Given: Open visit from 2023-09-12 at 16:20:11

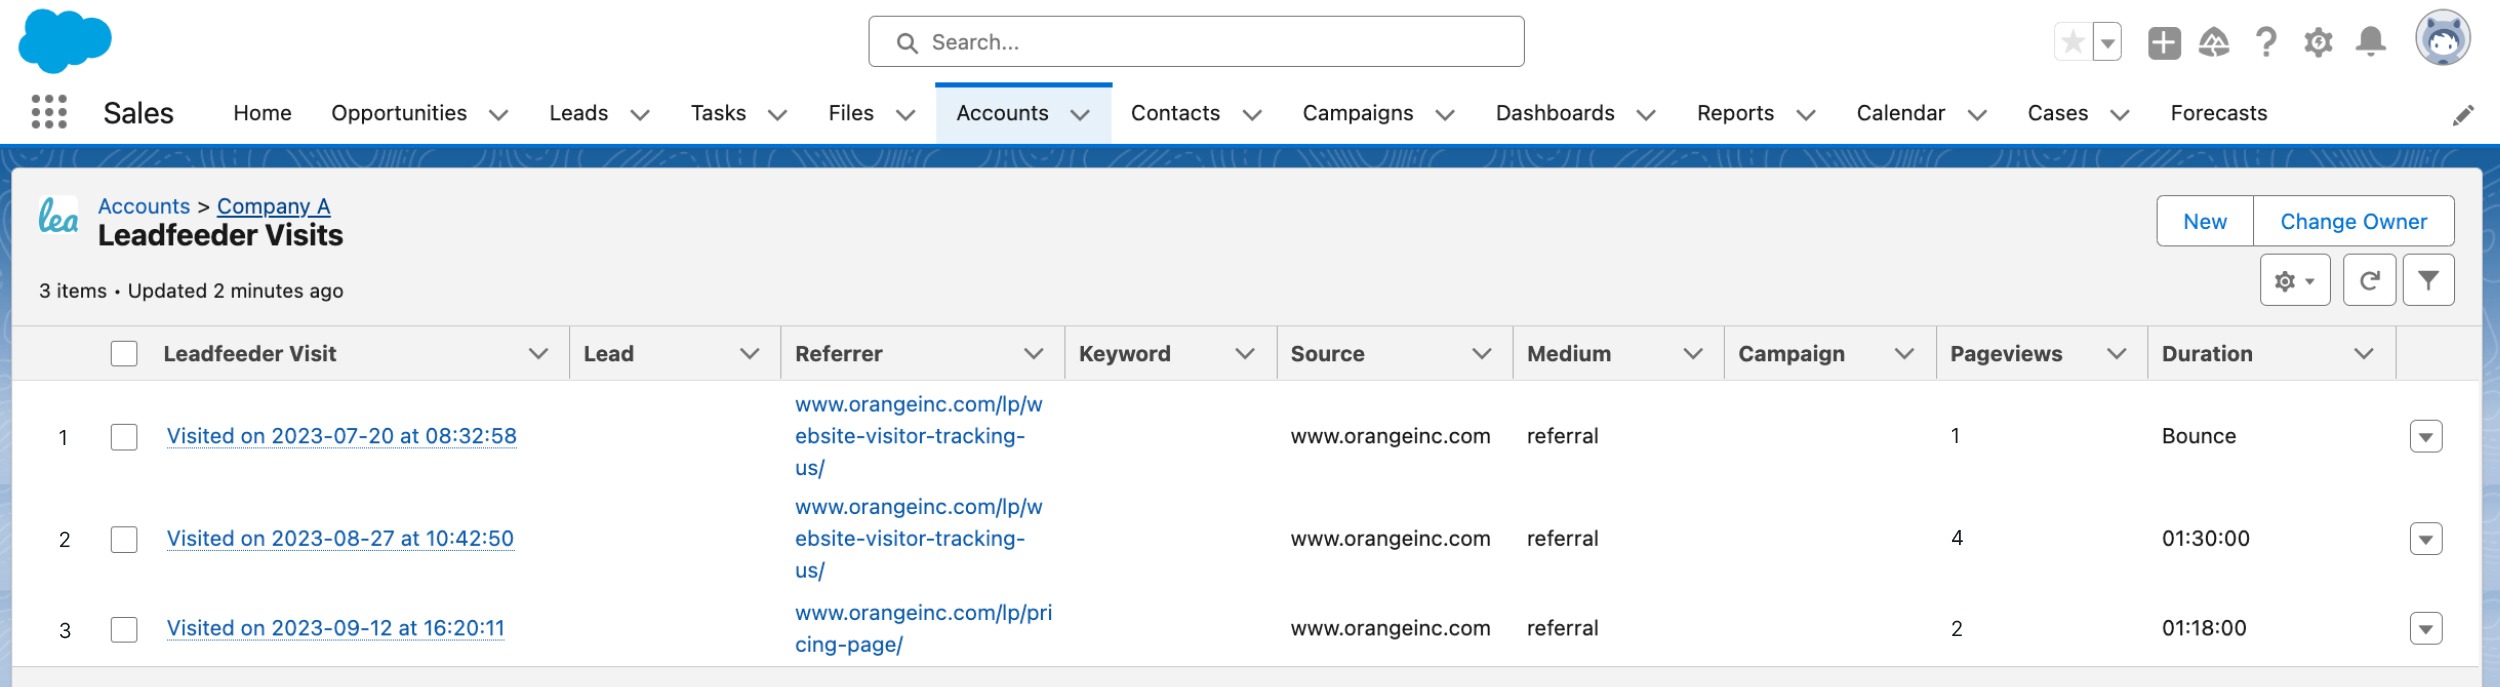Looking at the screenshot, I should tap(335, 628).
